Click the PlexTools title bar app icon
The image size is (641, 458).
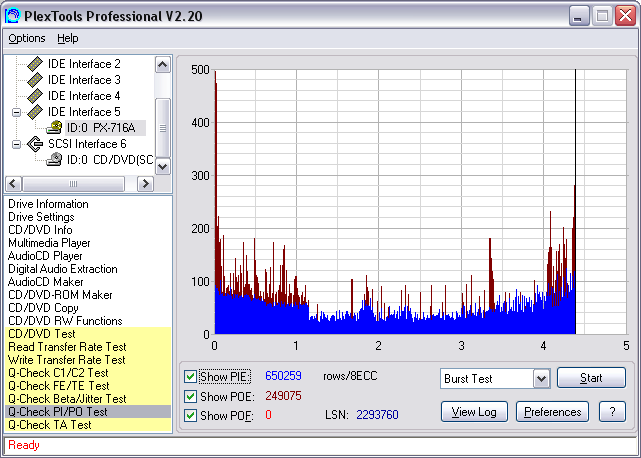point(12,16)
